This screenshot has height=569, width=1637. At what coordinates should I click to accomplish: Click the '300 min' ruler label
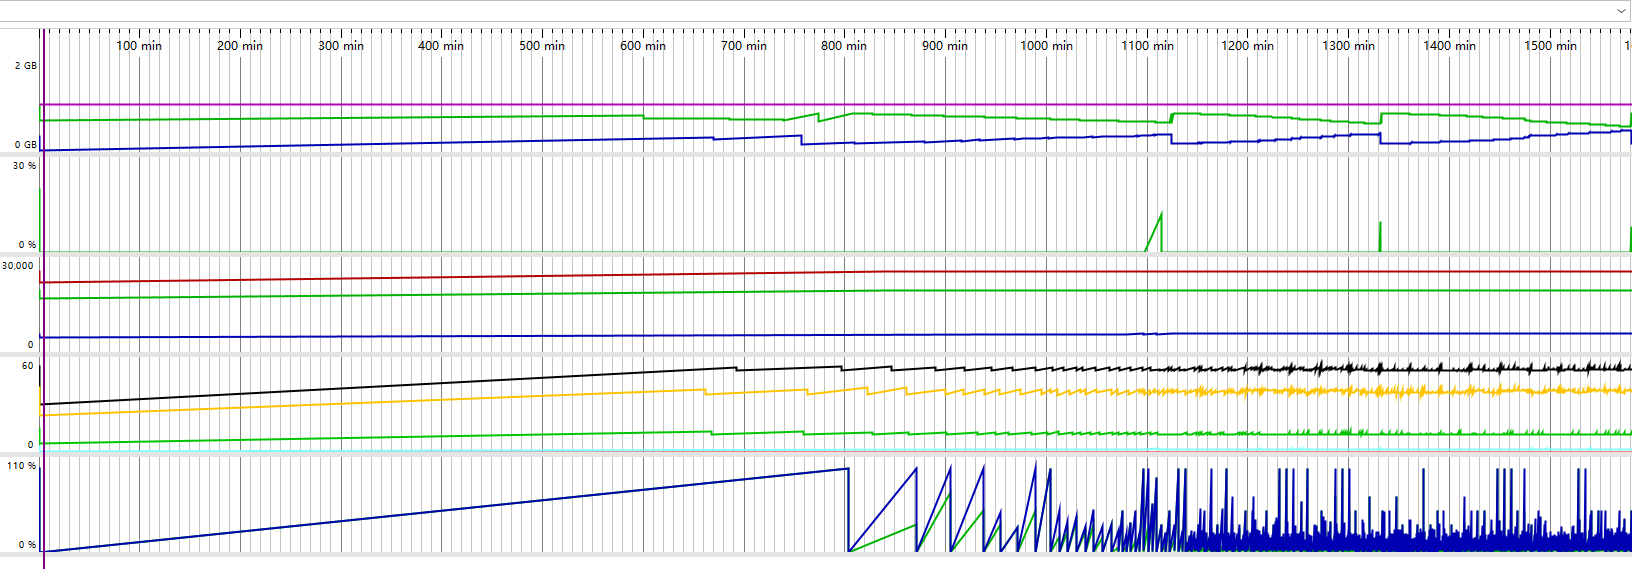coord(341,46)
